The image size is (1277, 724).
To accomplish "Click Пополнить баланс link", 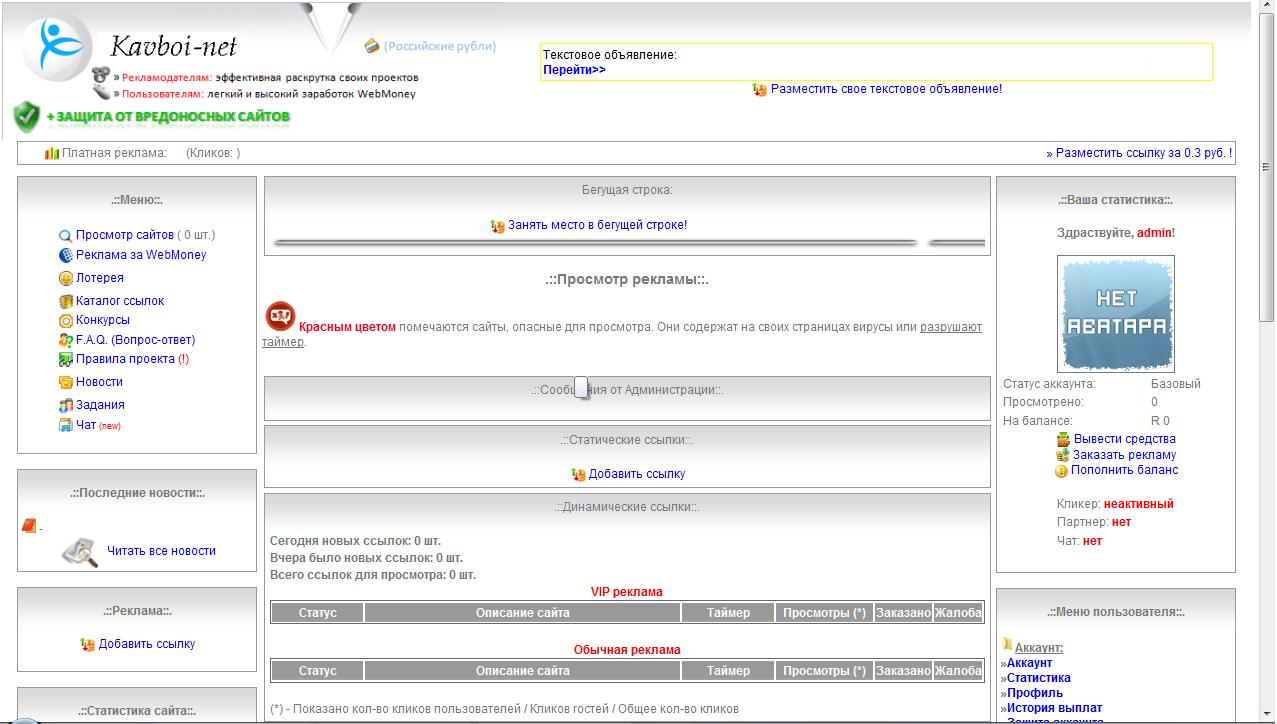I will point(1125,470).
